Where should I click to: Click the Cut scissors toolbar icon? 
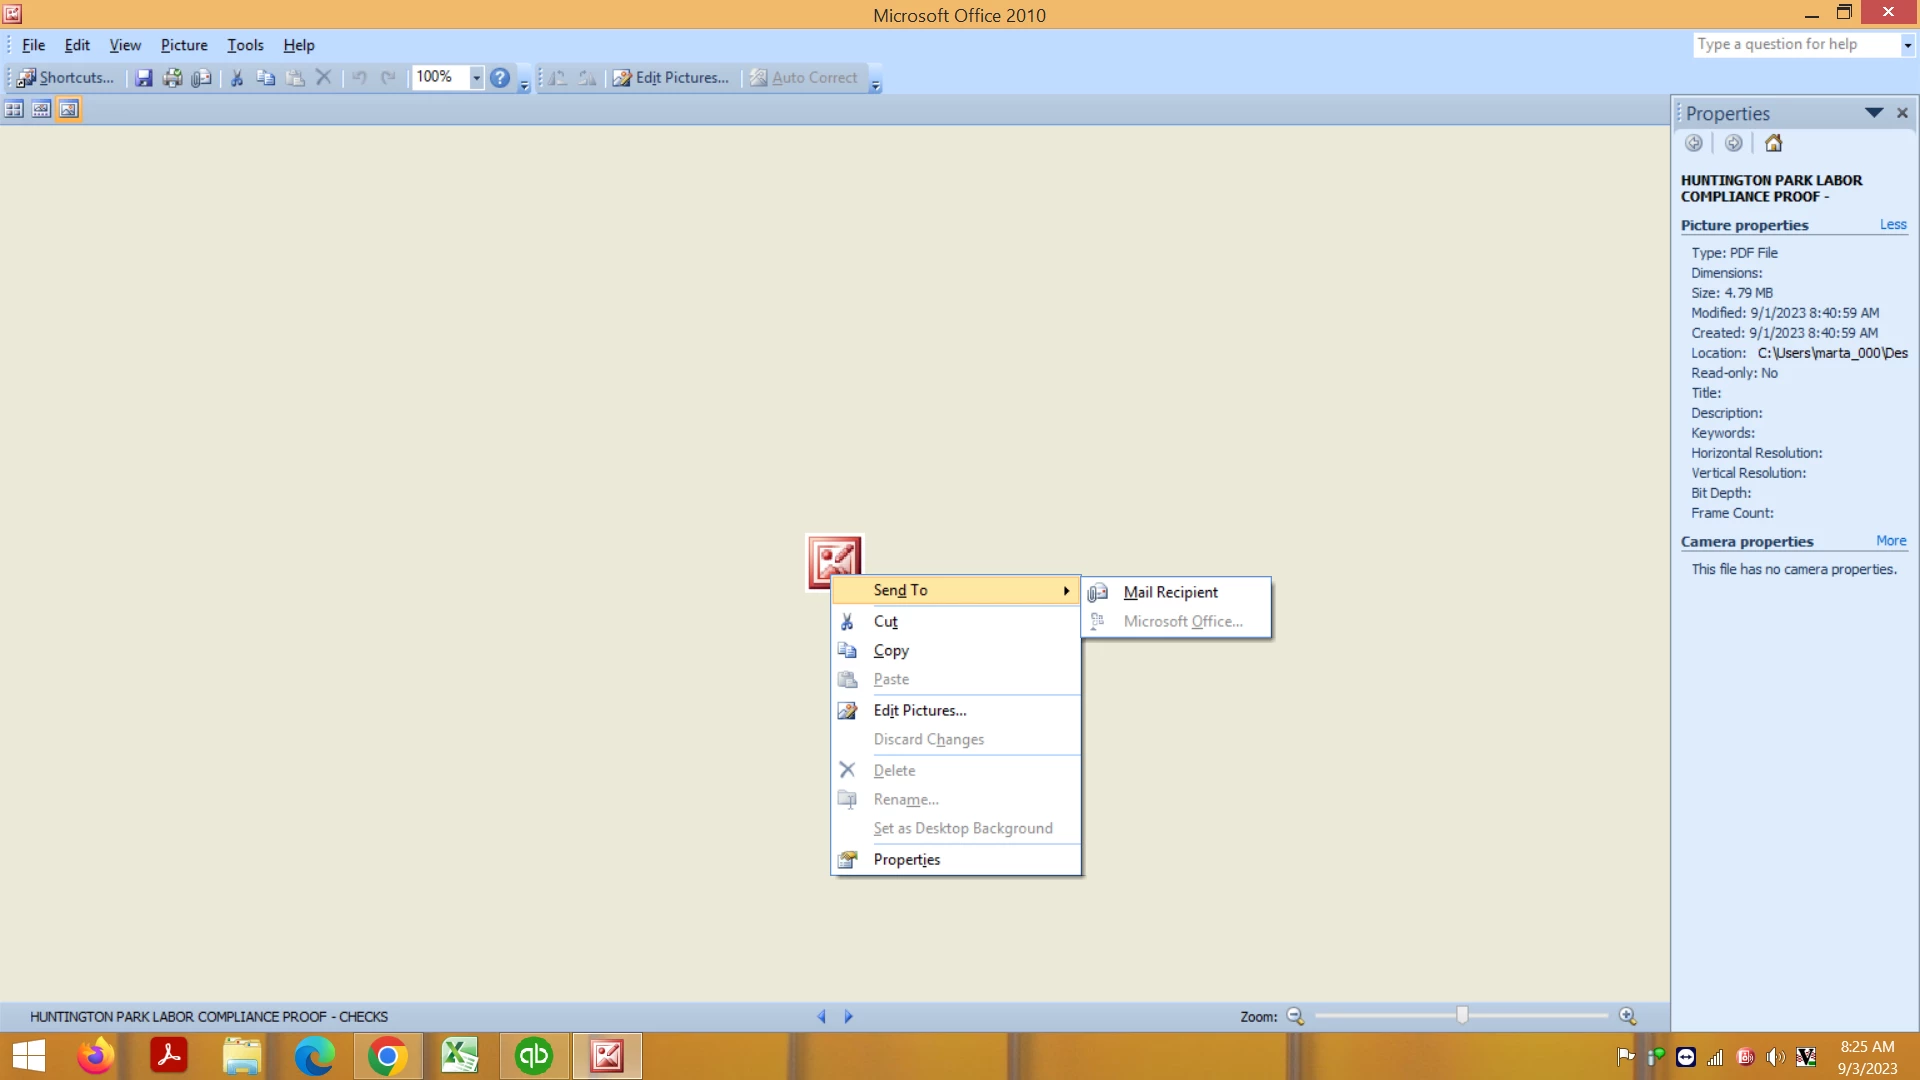click(x=237, y=78)
